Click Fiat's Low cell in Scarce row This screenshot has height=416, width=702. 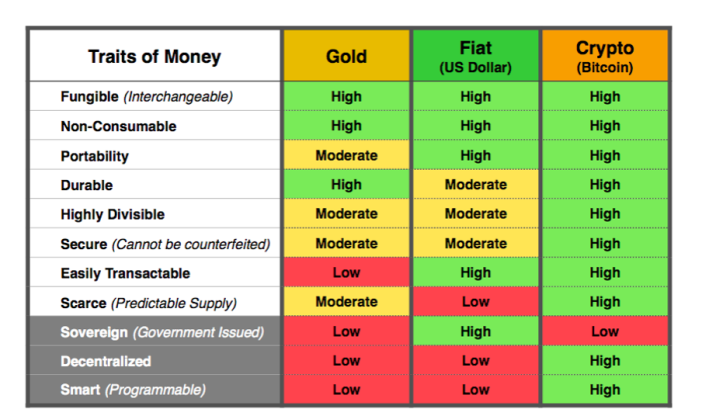pos(475,301)
